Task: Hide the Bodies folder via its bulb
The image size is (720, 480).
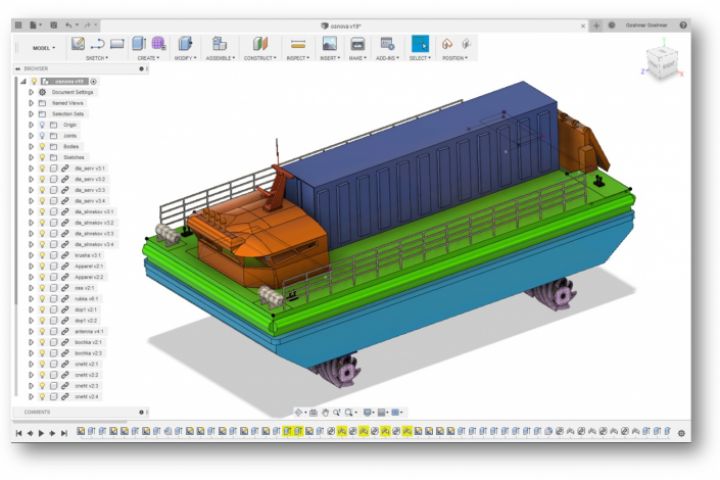Action: 42,147
